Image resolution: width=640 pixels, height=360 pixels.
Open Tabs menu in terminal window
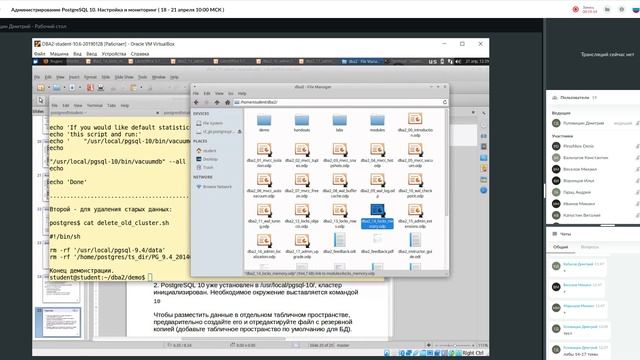[111, 105]
